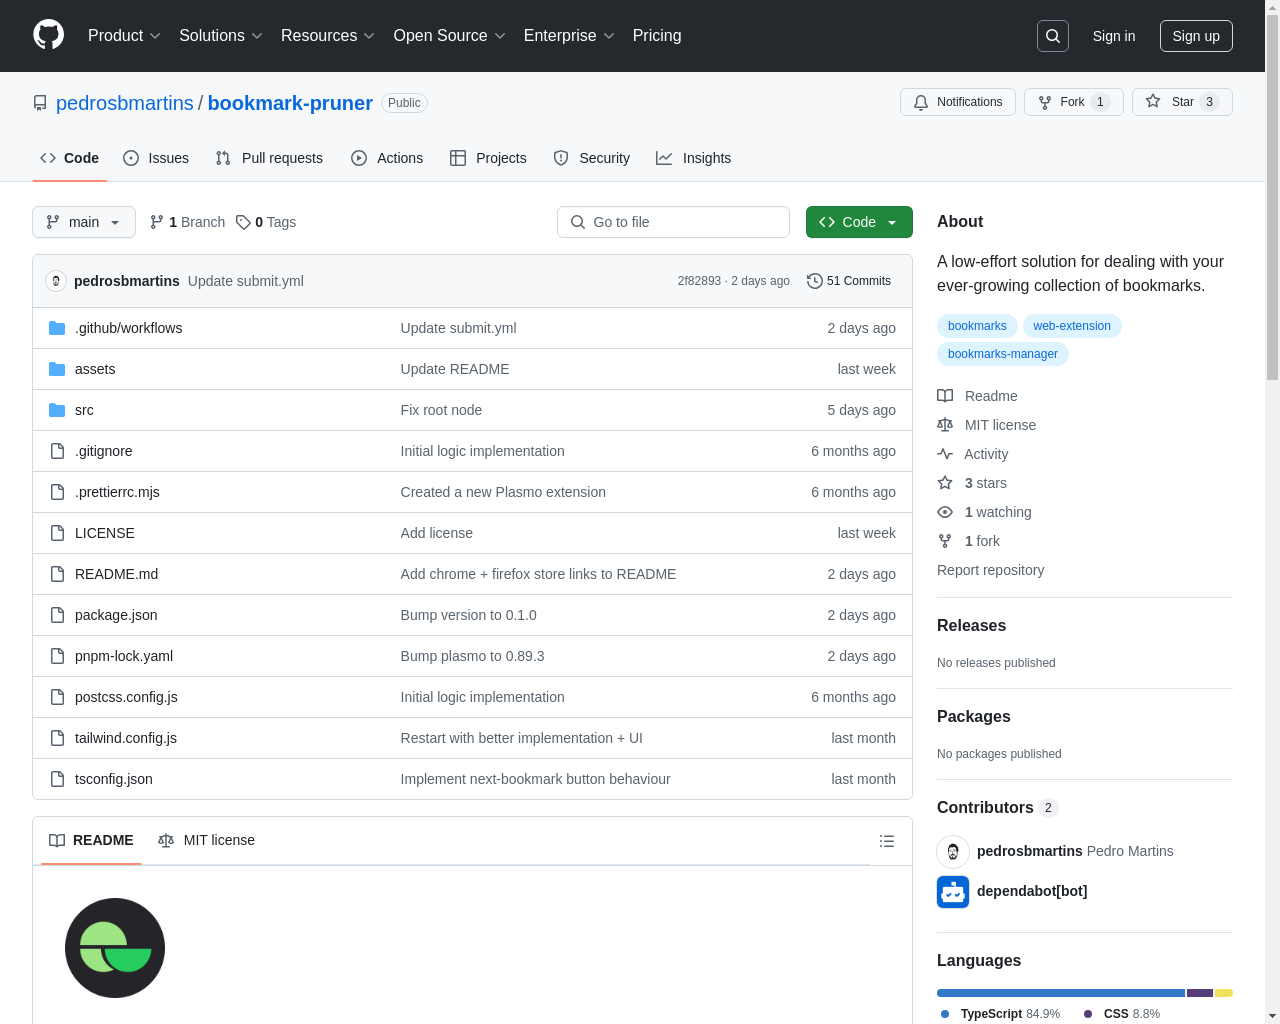Image resolution: width=1280 pixels, height=1024 pixels.
Task: View the 51 Commits history
Action: [x=849, y=281]
